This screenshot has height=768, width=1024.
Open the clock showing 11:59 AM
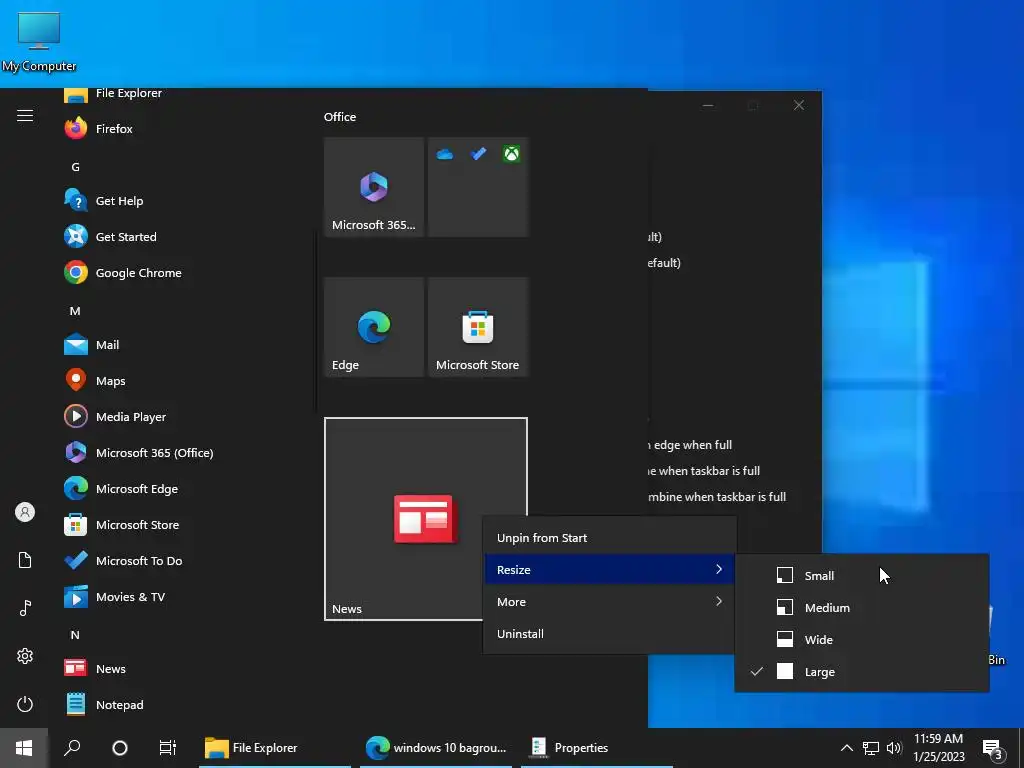(x=938, y=748)
